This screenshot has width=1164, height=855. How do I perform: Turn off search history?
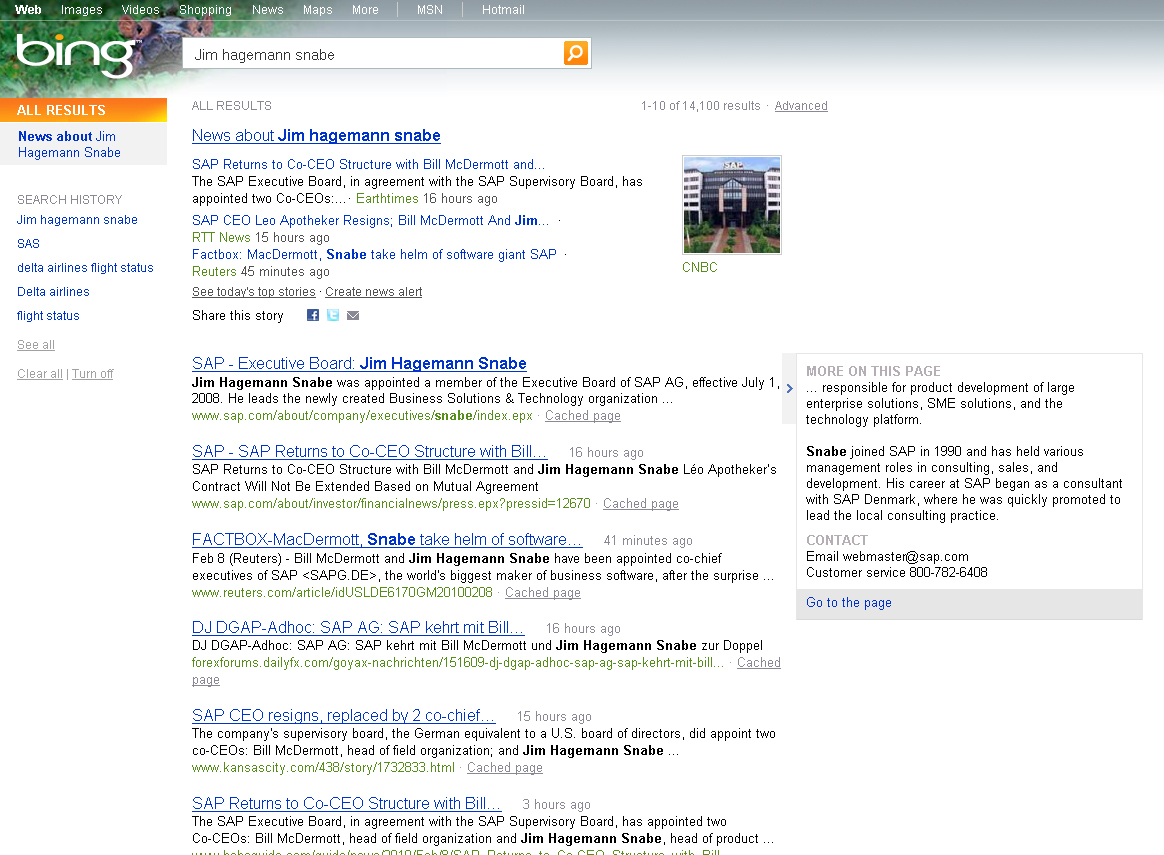tap(92, 374)
